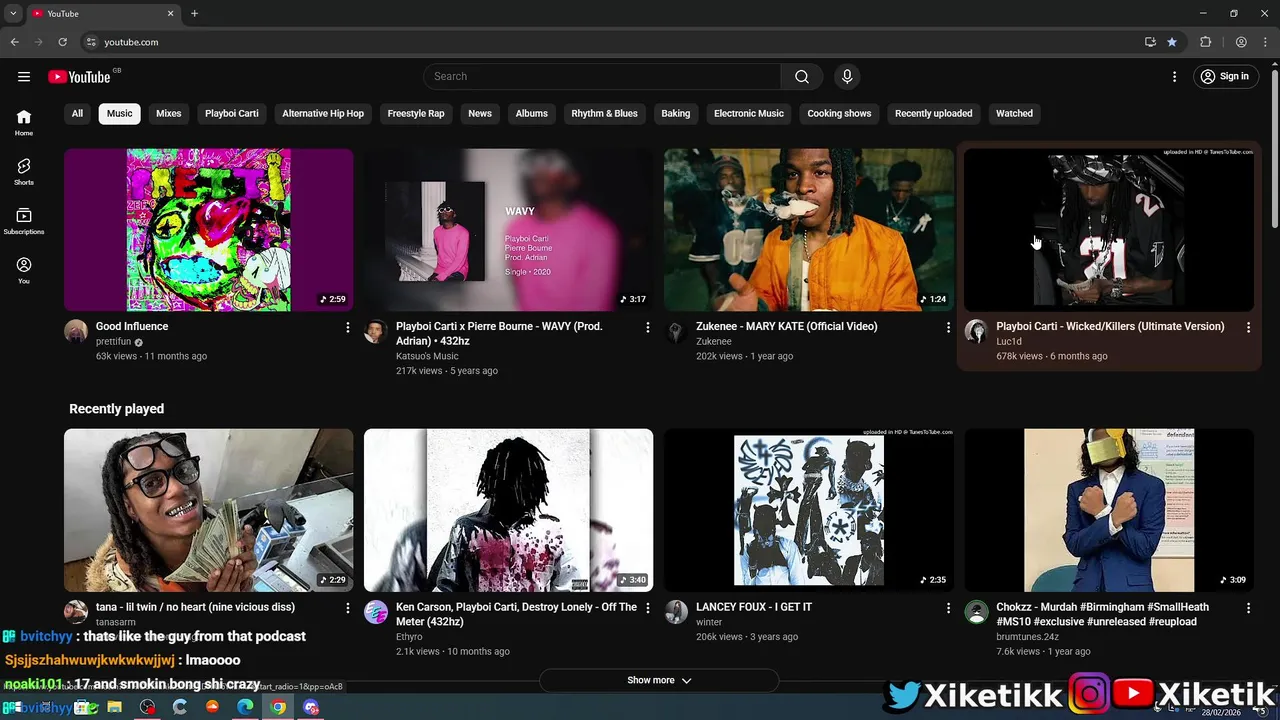The height and width of the screenshot is (720, 1280).
Task: Open YouTube settings three-dot menu in header
Action: (x=1174, y=77)
